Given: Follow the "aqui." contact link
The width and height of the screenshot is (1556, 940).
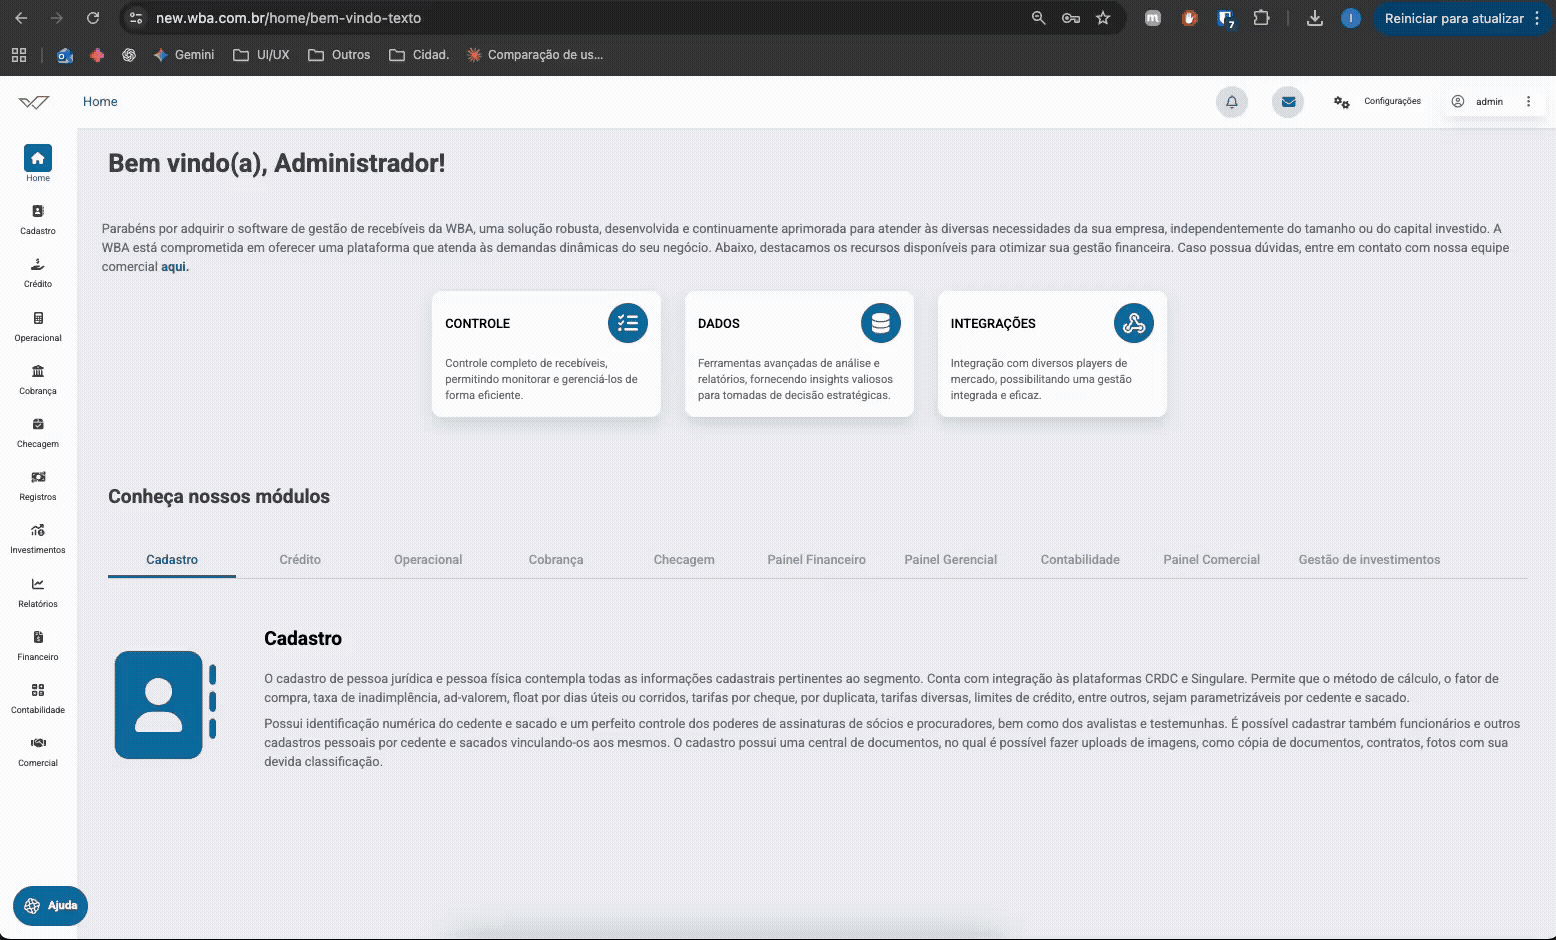Looking at the screenshot, I should click(175, 267).
